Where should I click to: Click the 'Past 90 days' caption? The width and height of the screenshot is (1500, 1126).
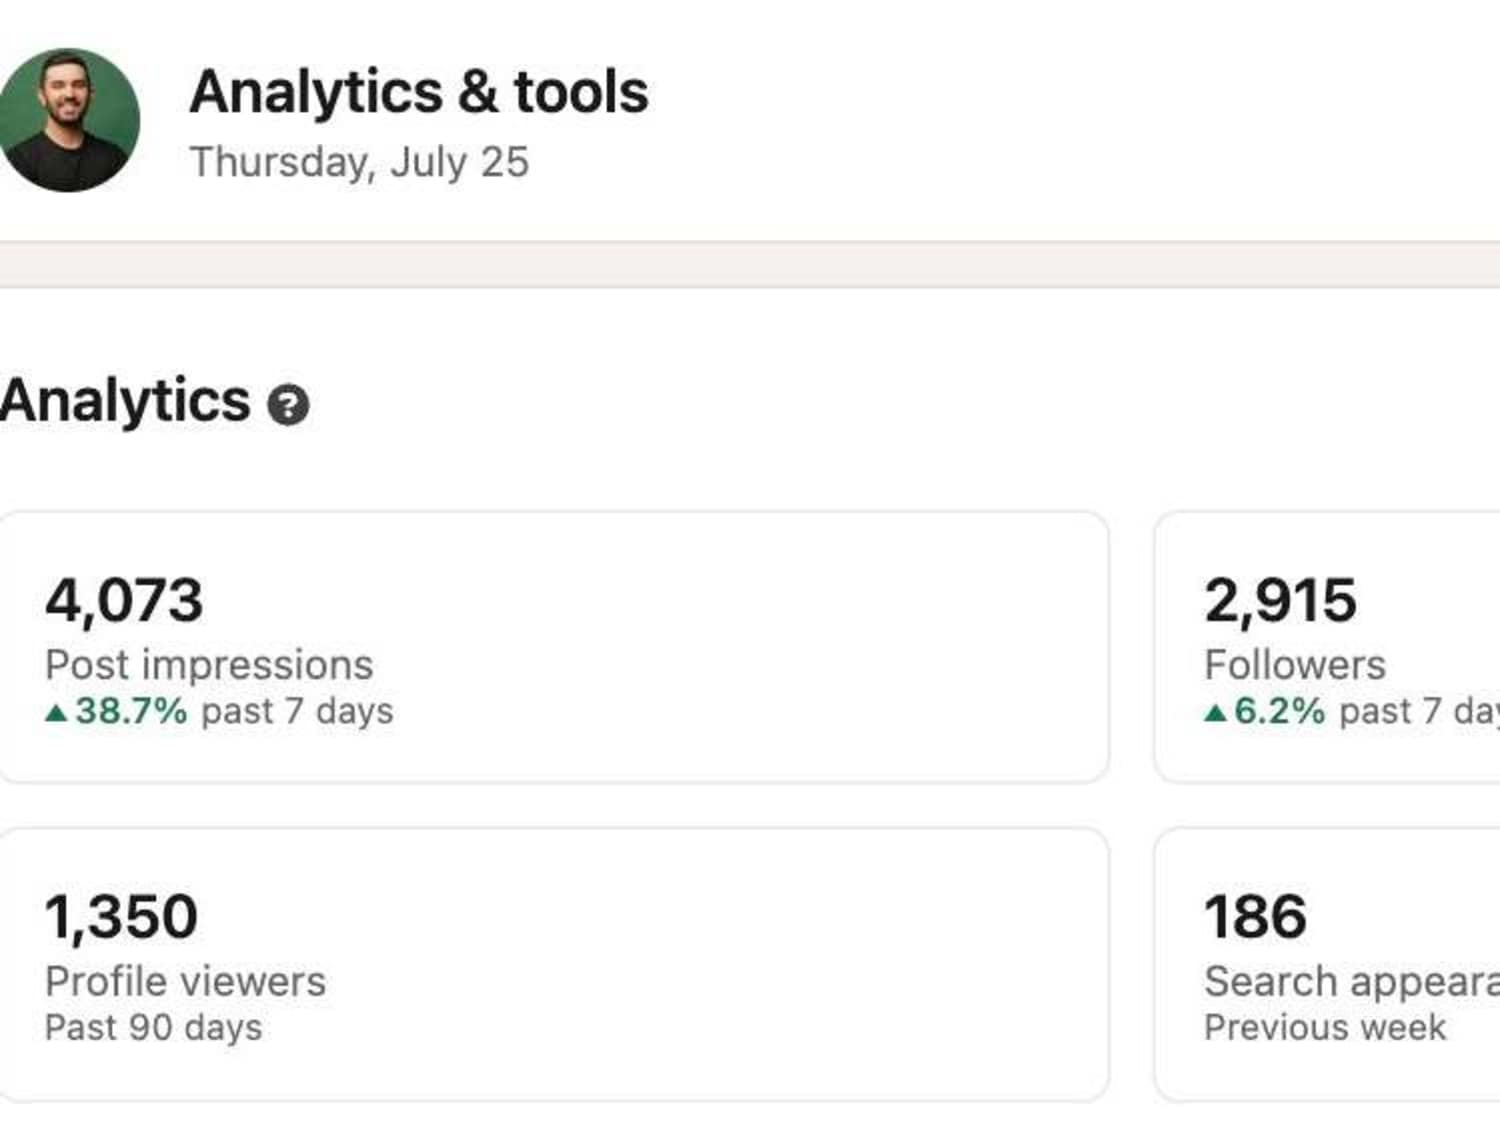click(153, 1028)
